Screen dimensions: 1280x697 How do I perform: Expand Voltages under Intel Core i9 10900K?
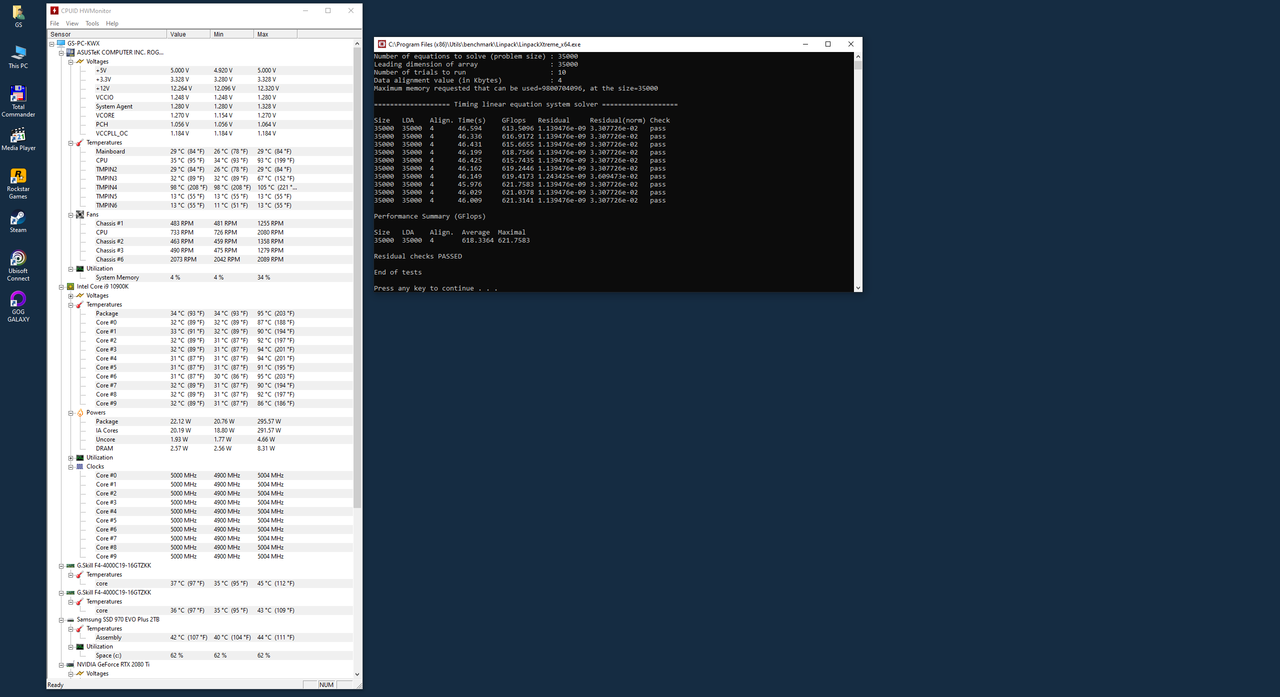tap(70, 295)
